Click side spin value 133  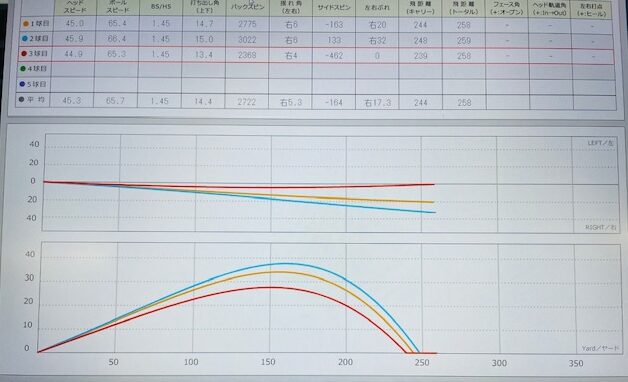pyautogui.click(x=334, y=40)
